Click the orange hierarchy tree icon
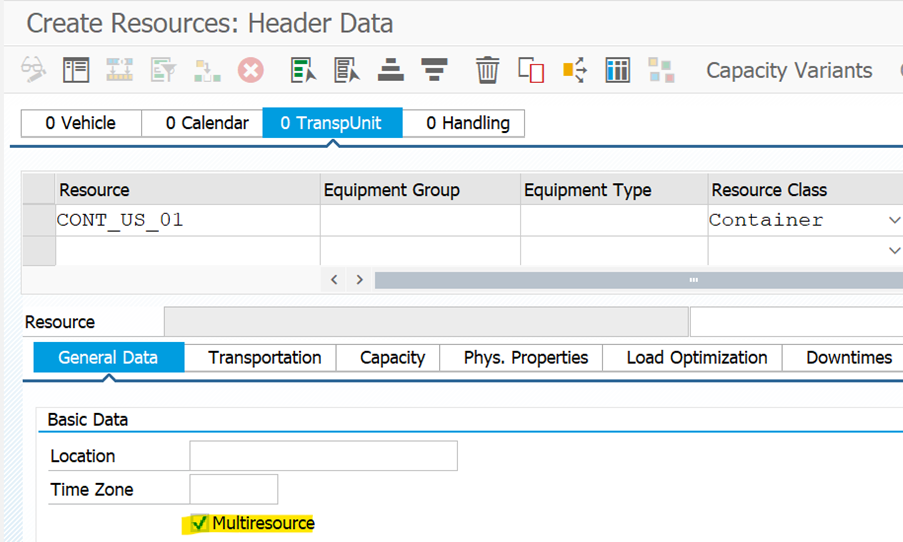This screenshot has height=542, width=903. (x=574, y=70)
